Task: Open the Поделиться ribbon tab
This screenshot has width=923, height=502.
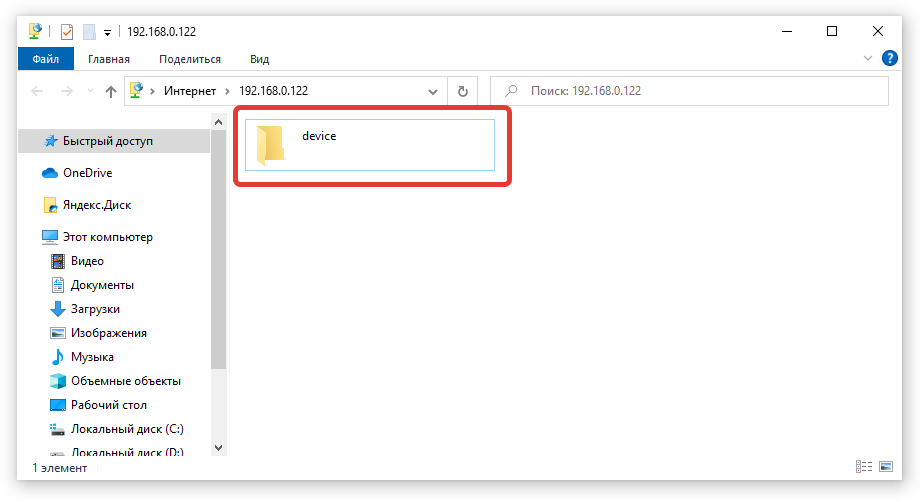Action: pos(190,59)
